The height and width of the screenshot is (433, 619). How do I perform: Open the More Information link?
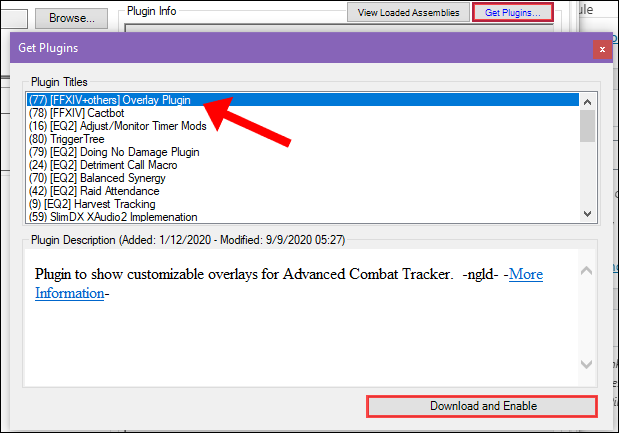(x=525, y=274)
